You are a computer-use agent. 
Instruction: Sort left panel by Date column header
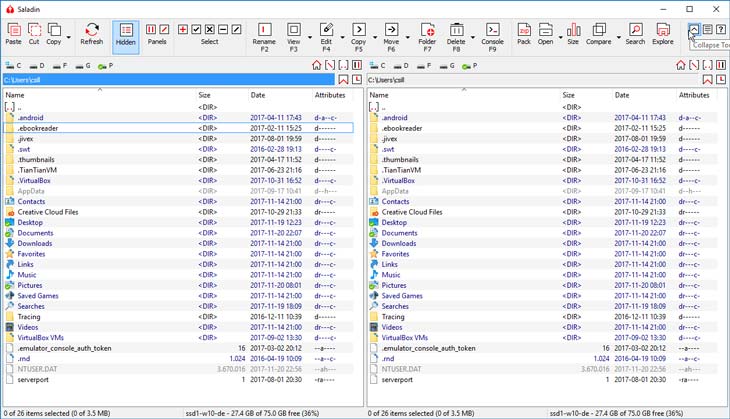click(x=258, y=95)
